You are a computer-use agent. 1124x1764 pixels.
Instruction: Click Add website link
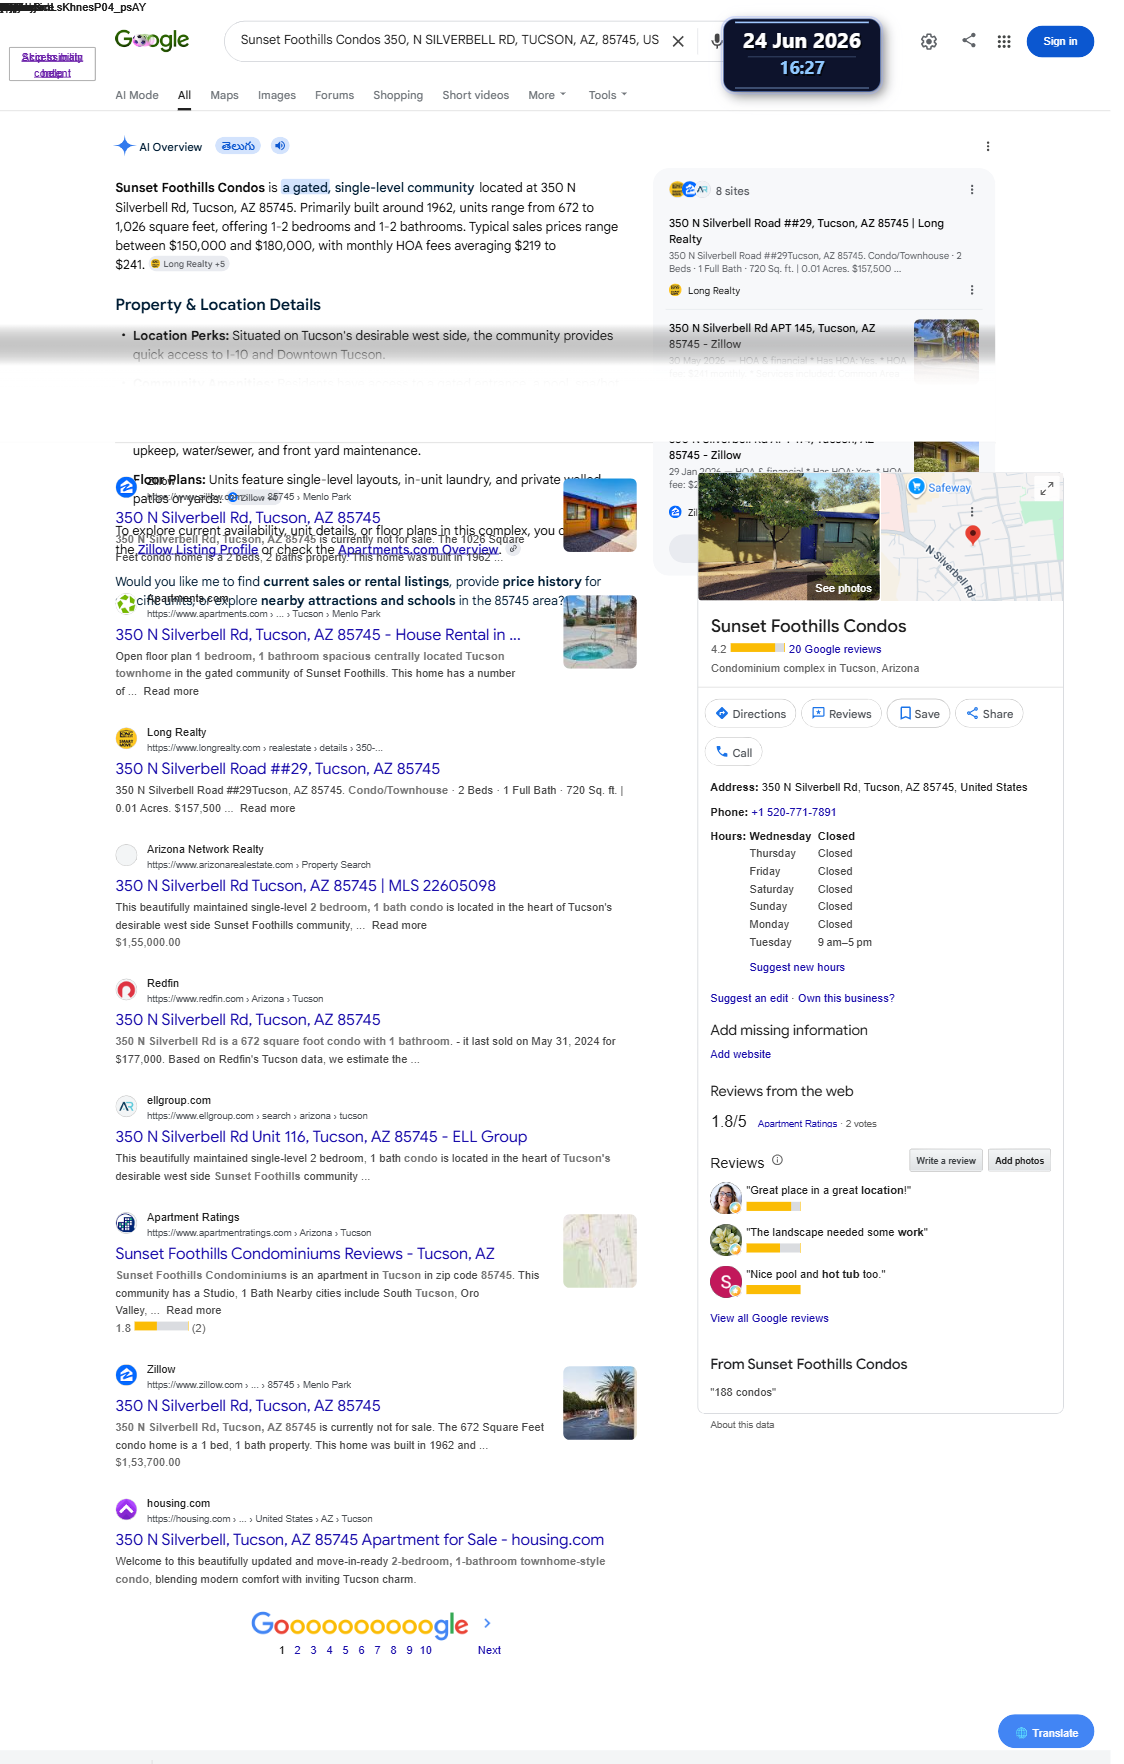pyautogui.click(x=740, y=1054)
